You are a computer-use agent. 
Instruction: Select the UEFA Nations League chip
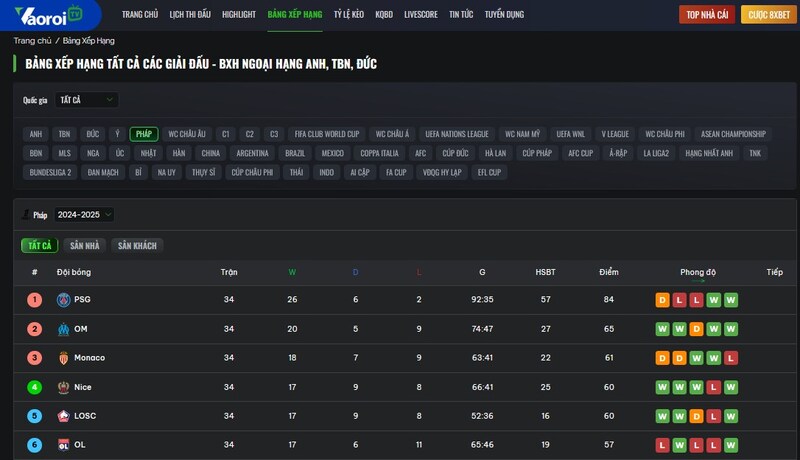pyautogui.click(x=457, y=134)
